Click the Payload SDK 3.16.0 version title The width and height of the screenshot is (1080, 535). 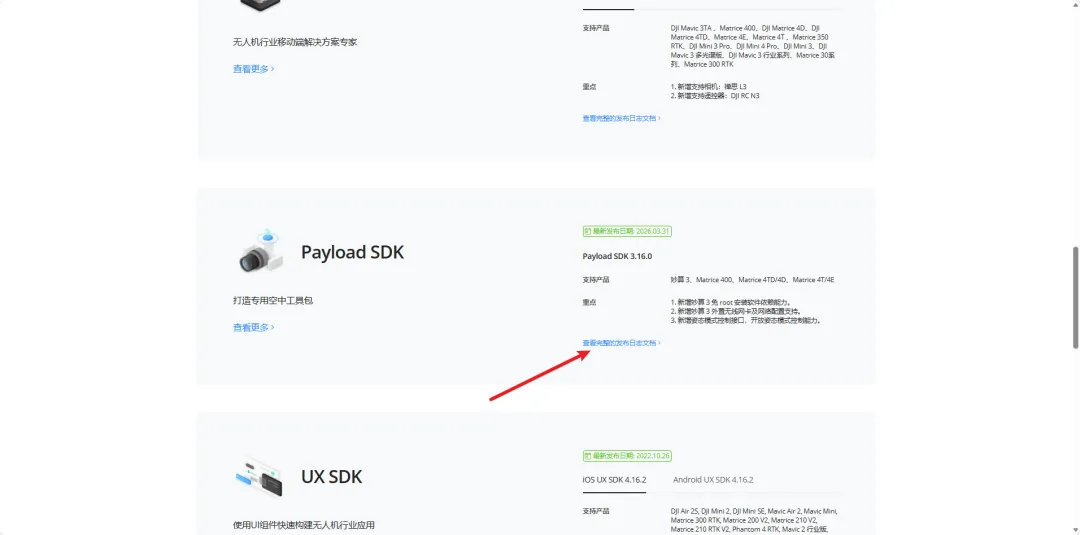coord(617,256)
